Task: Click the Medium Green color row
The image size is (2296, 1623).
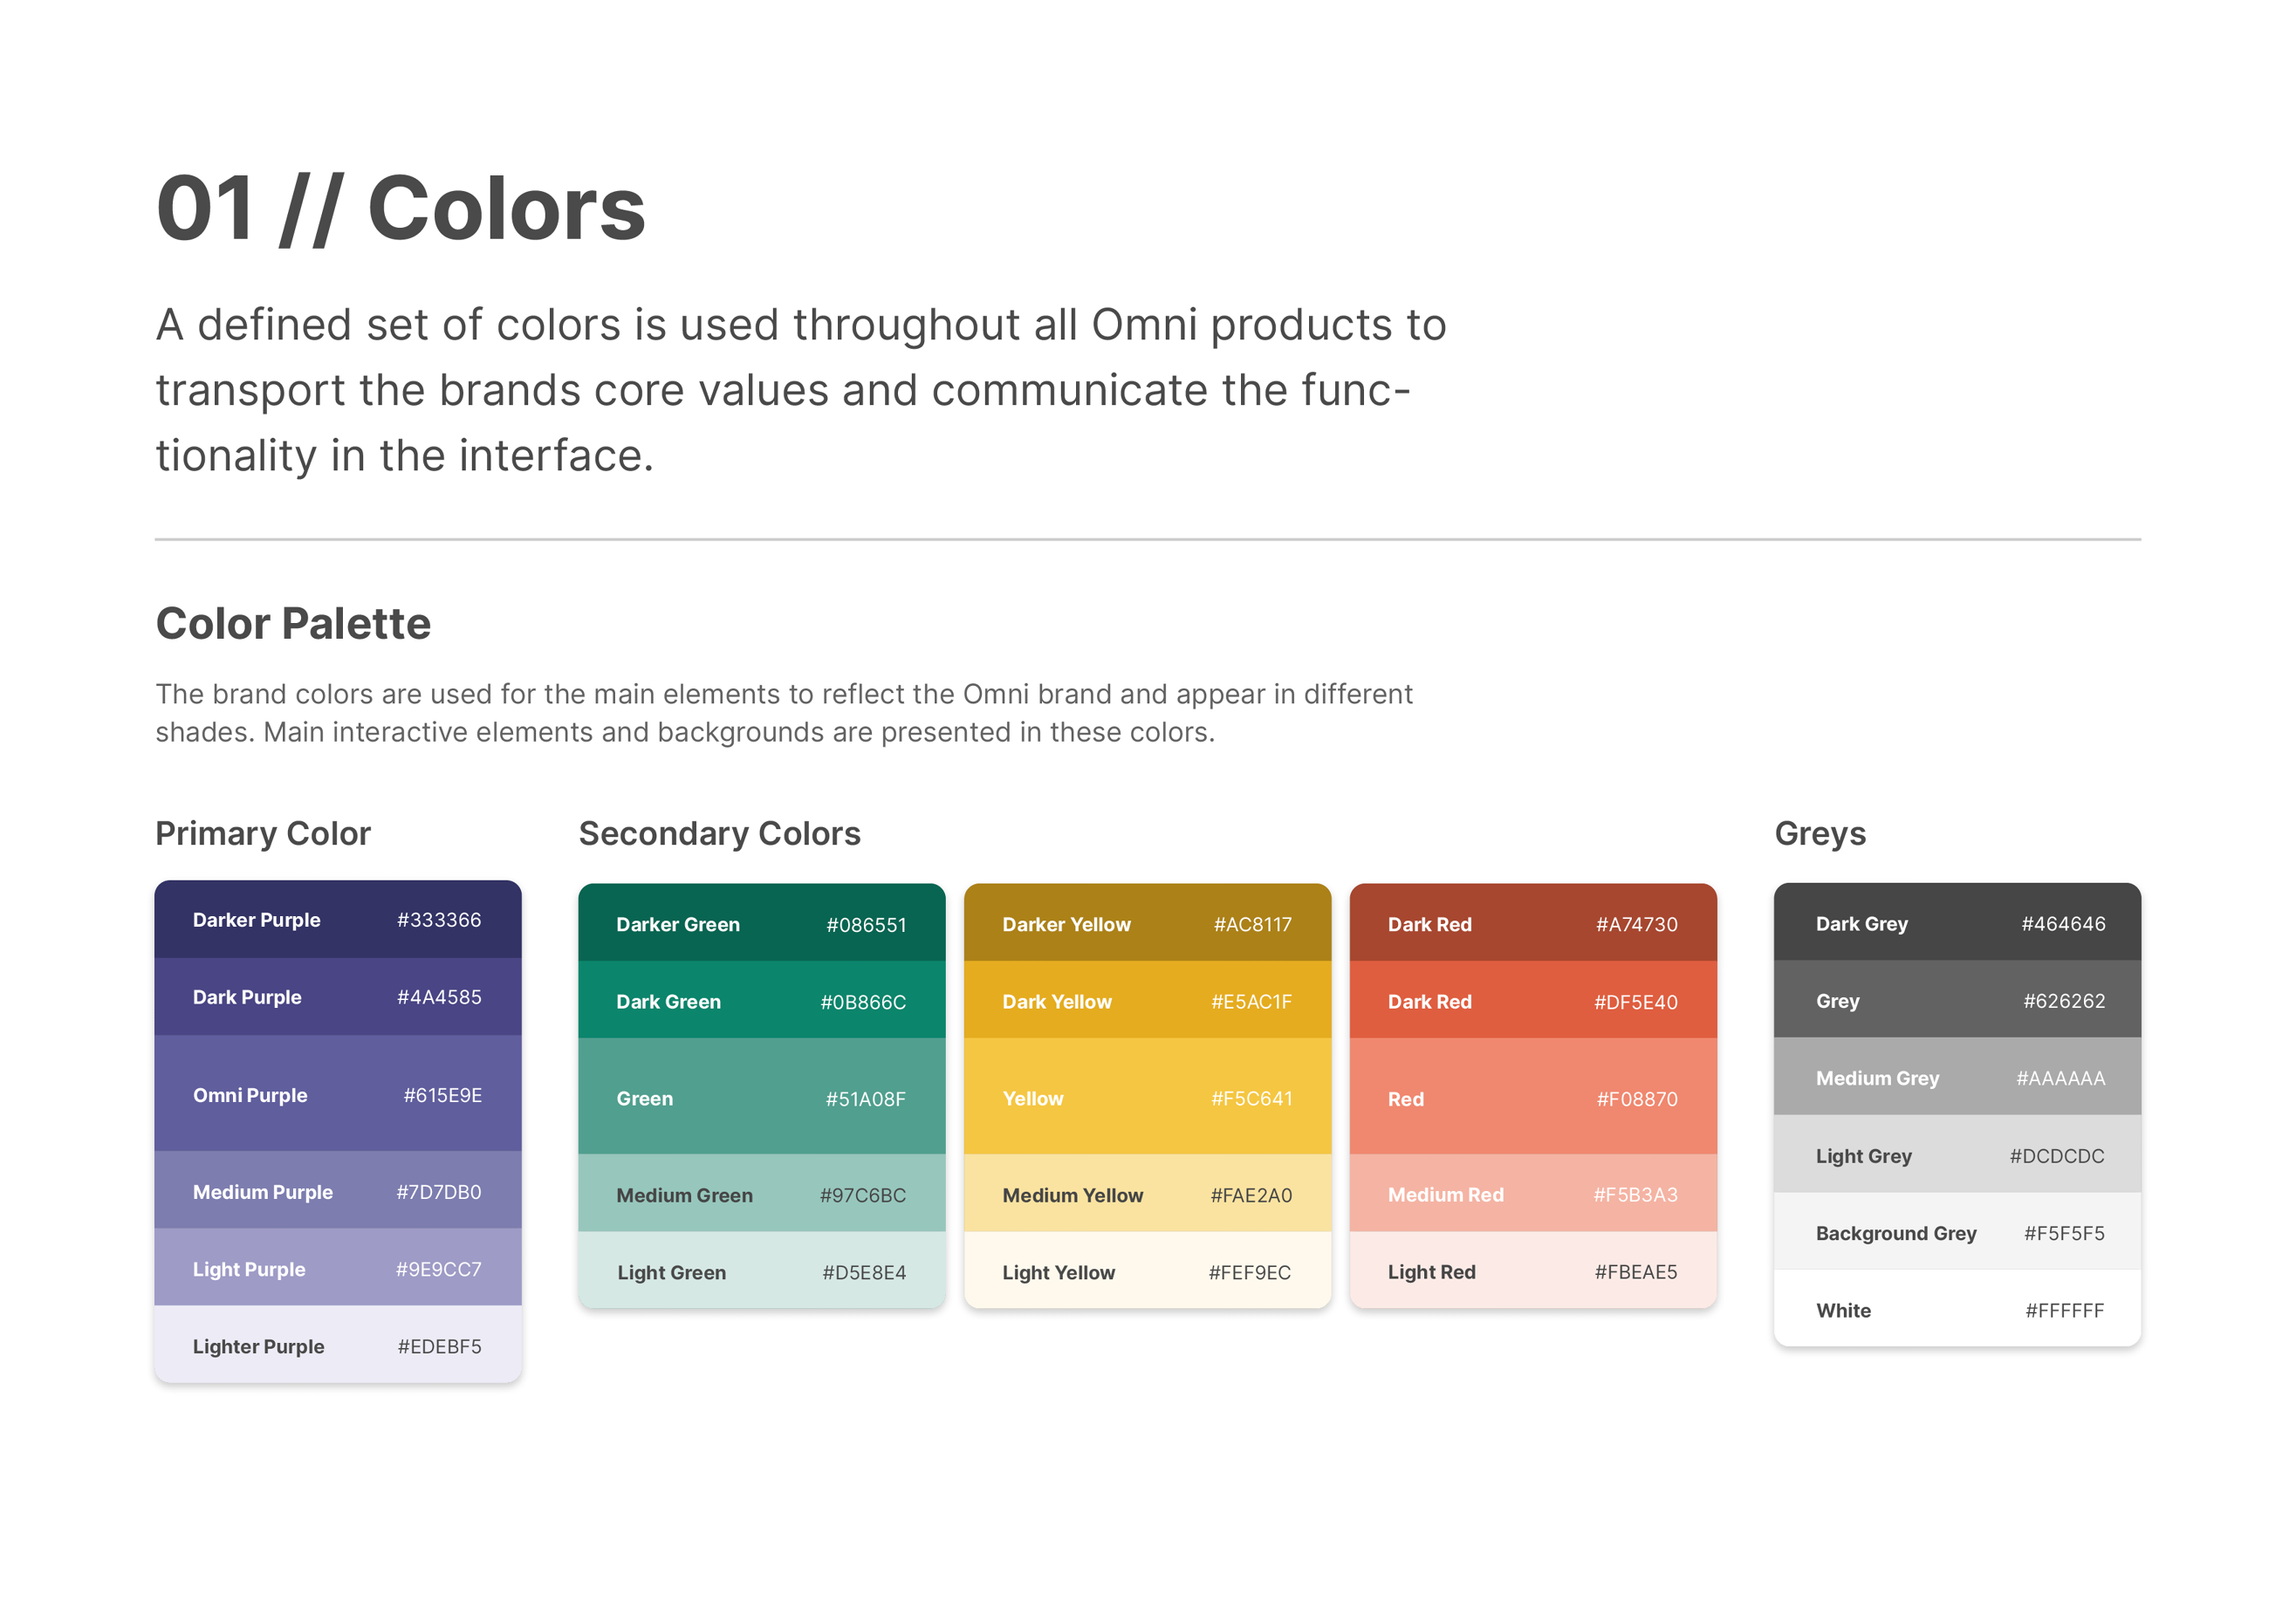Action: [x=761, y=1194]
